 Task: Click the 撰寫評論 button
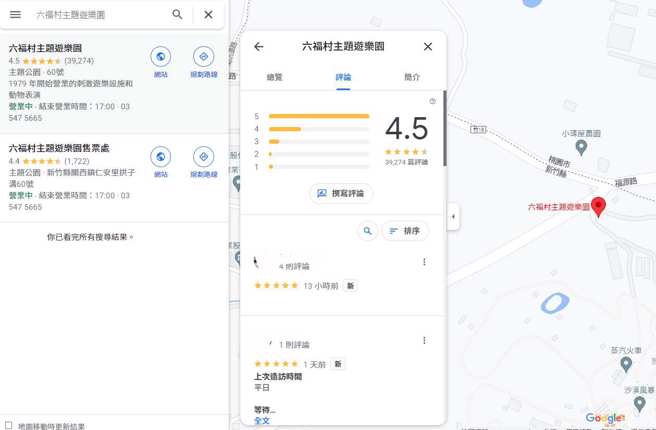(x=341, y=193)
